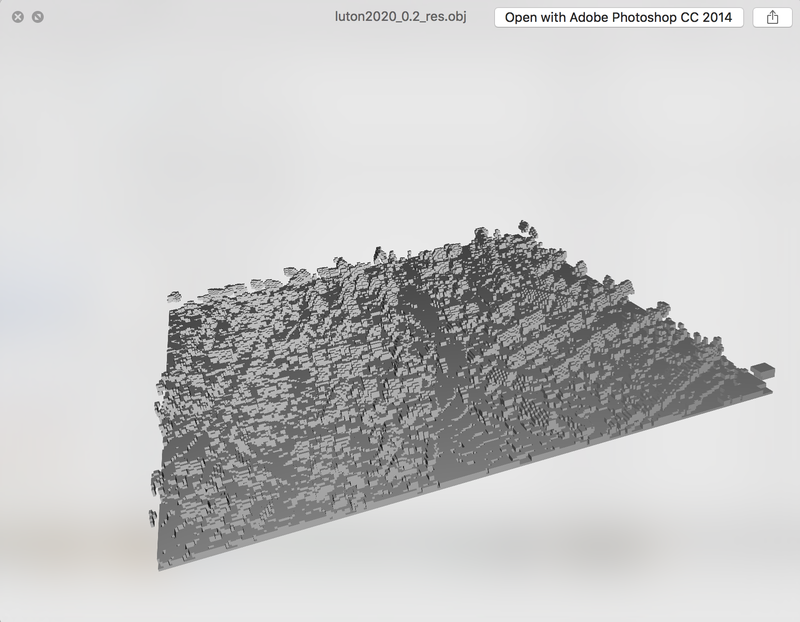Viewport: 800px width, 622px height.
Task: Click the gray circle-slash button beside close
Action: pos(37,17)
